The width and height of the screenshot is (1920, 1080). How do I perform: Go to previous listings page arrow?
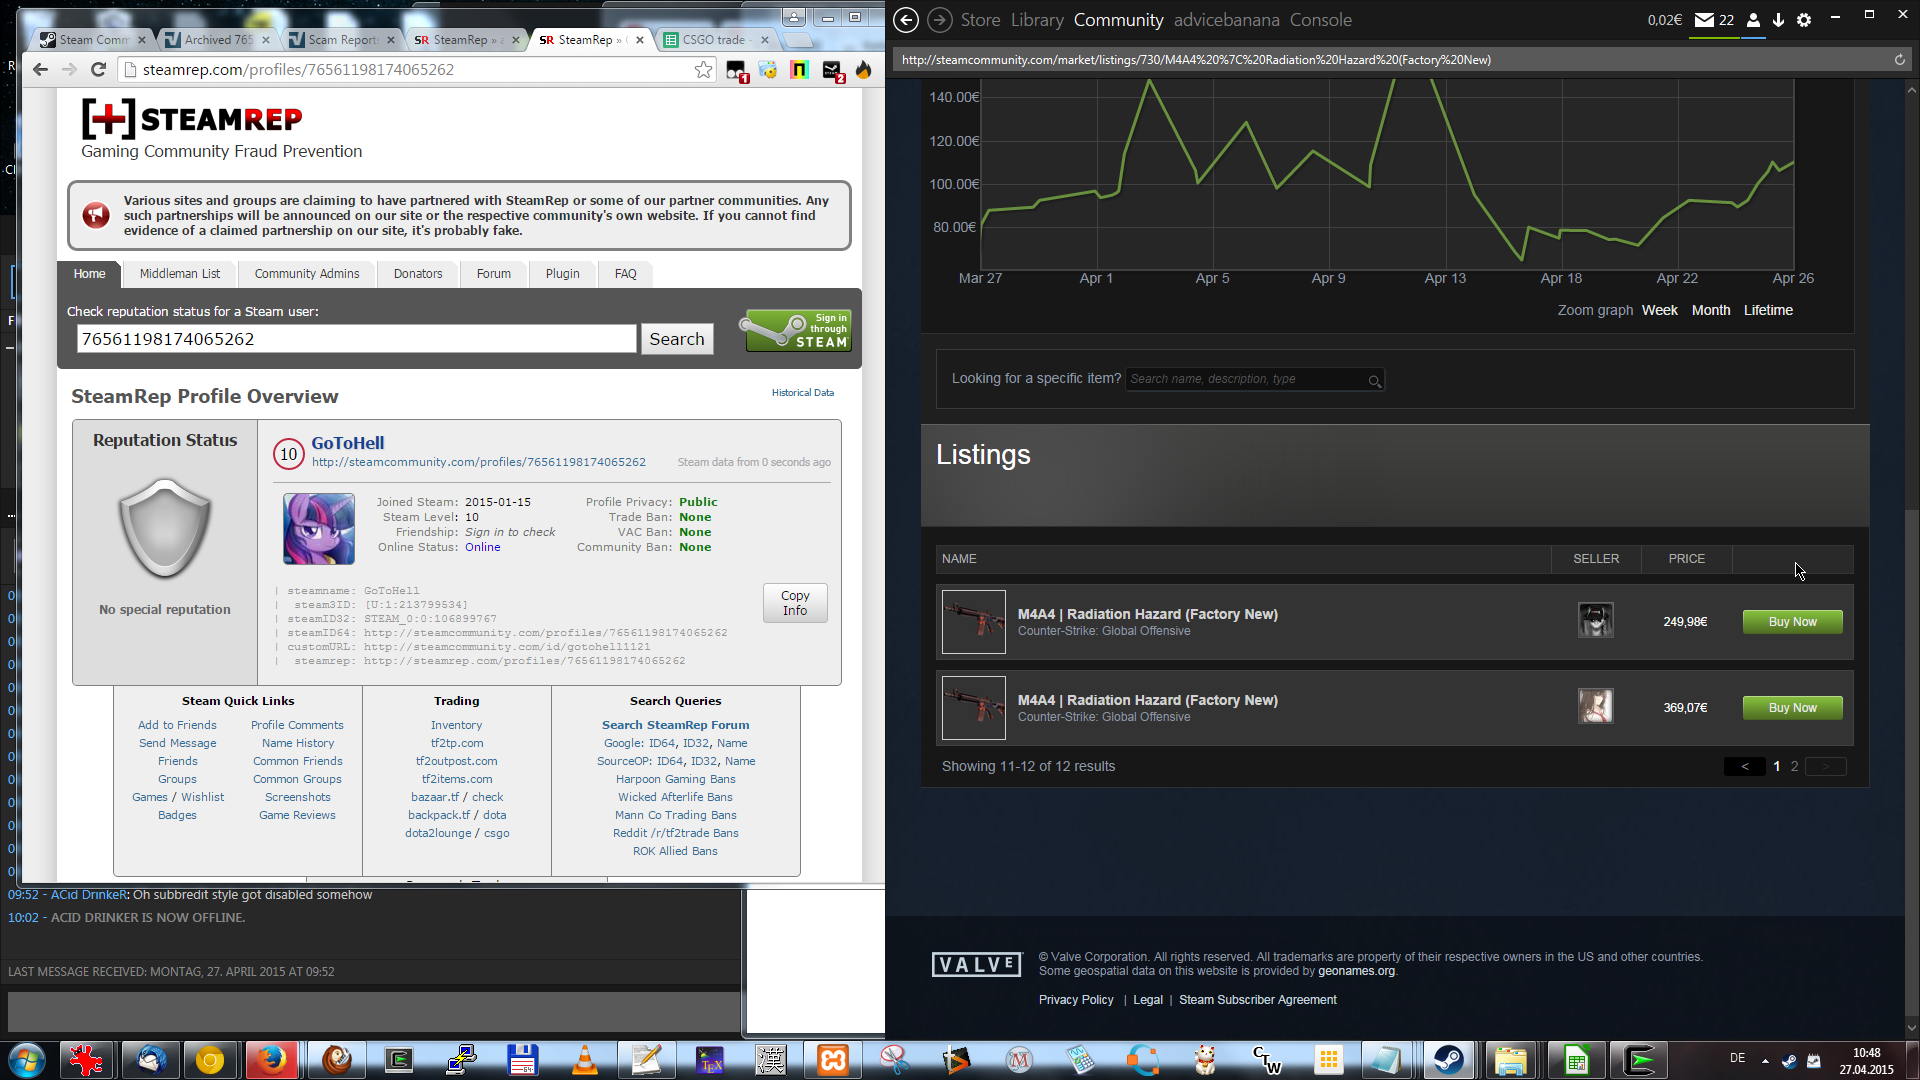pyautogui.click(x=1745, y=767)
